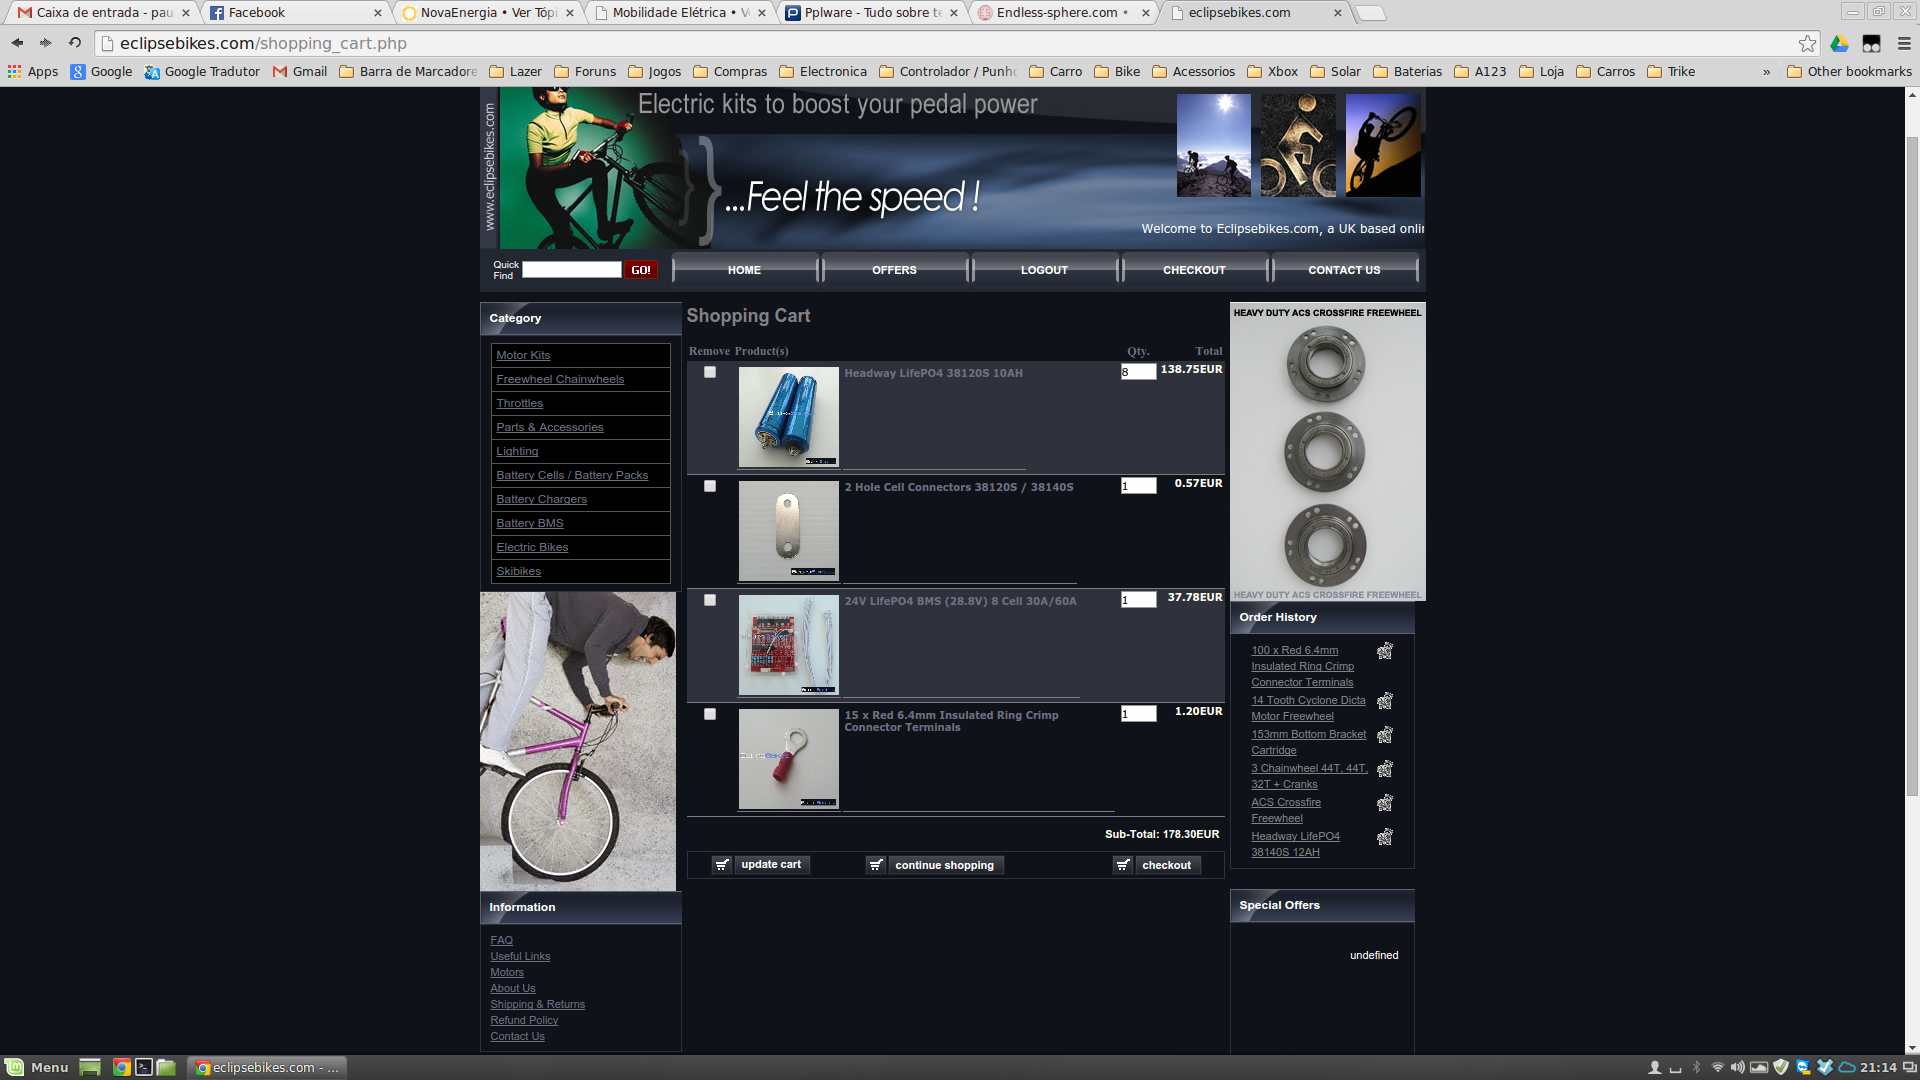The height and width of the screenshot is (1080, 1920).
Task: Click the browser vertical scrollbar
Action: (x=1912, y=467)
